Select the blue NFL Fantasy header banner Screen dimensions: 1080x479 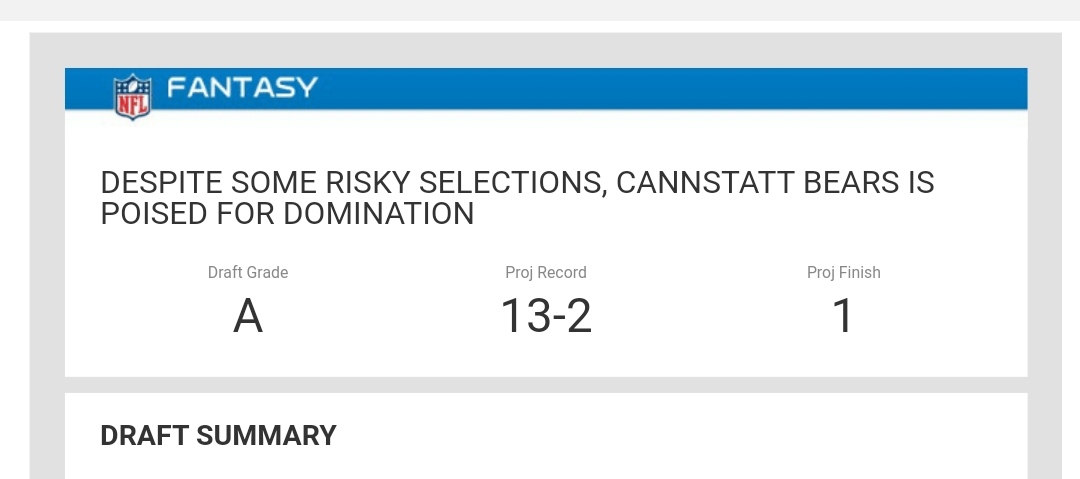pos(546,88)
